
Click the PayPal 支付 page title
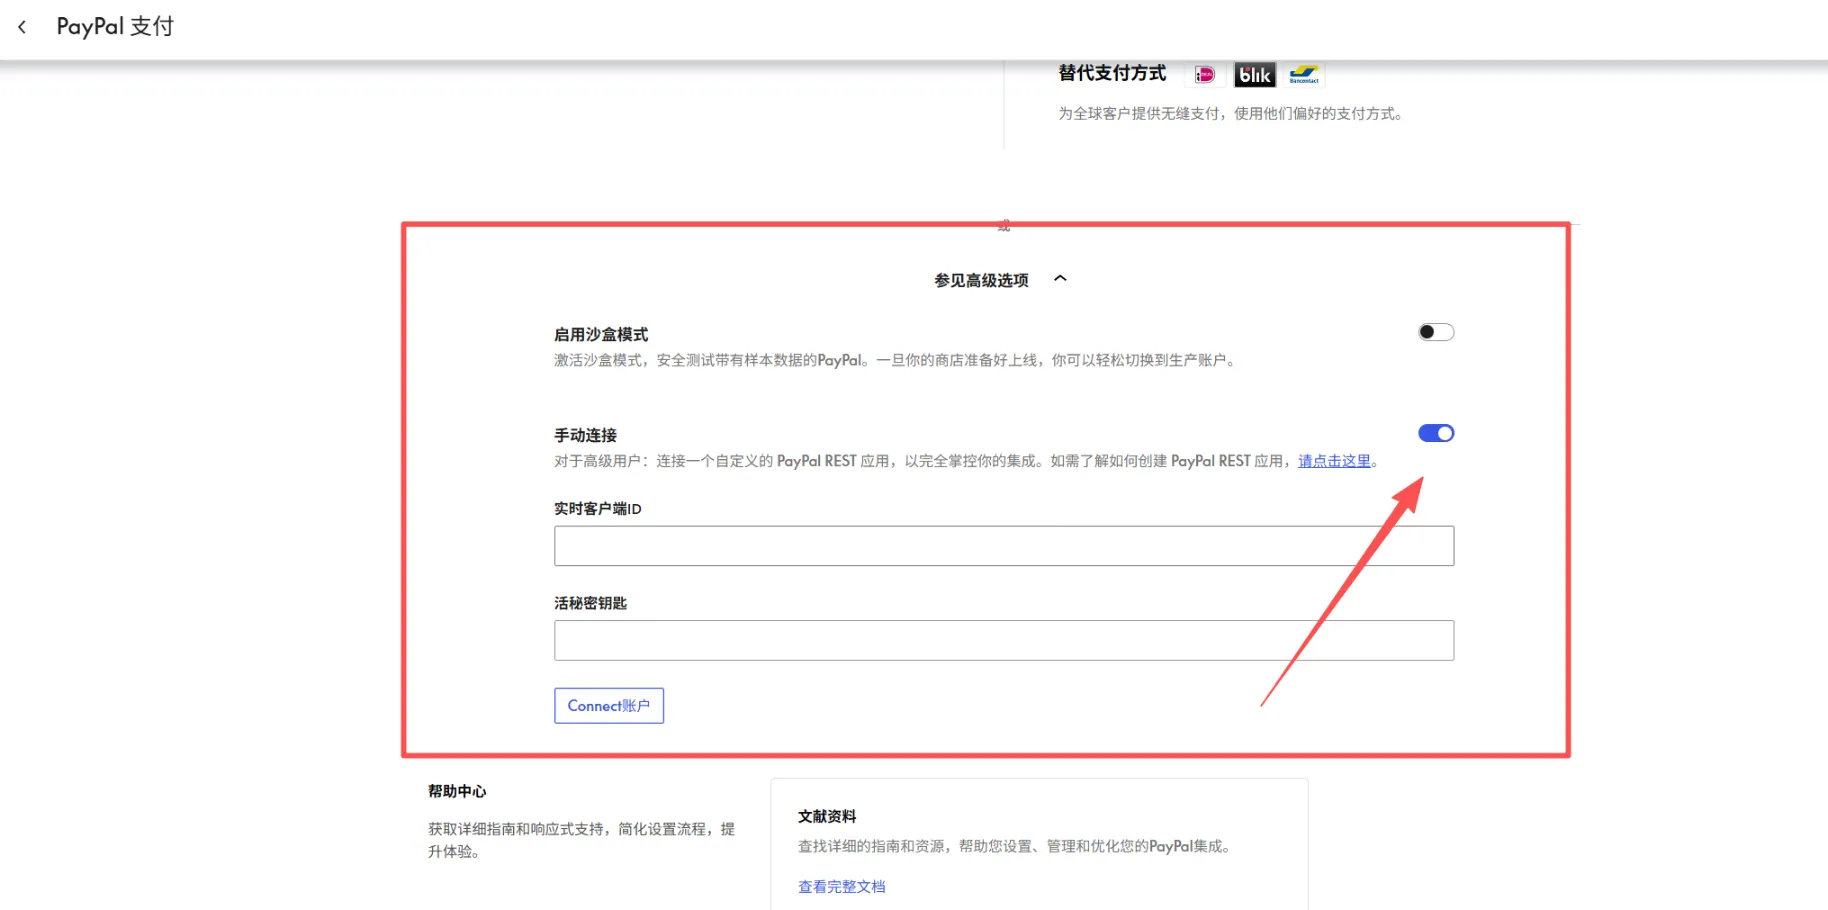[115, 26]
